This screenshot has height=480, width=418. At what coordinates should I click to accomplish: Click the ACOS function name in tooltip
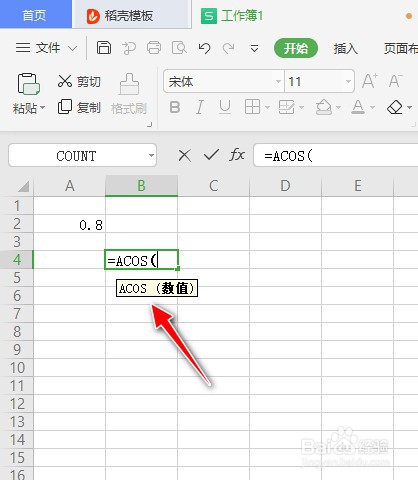tap(133, 288)
